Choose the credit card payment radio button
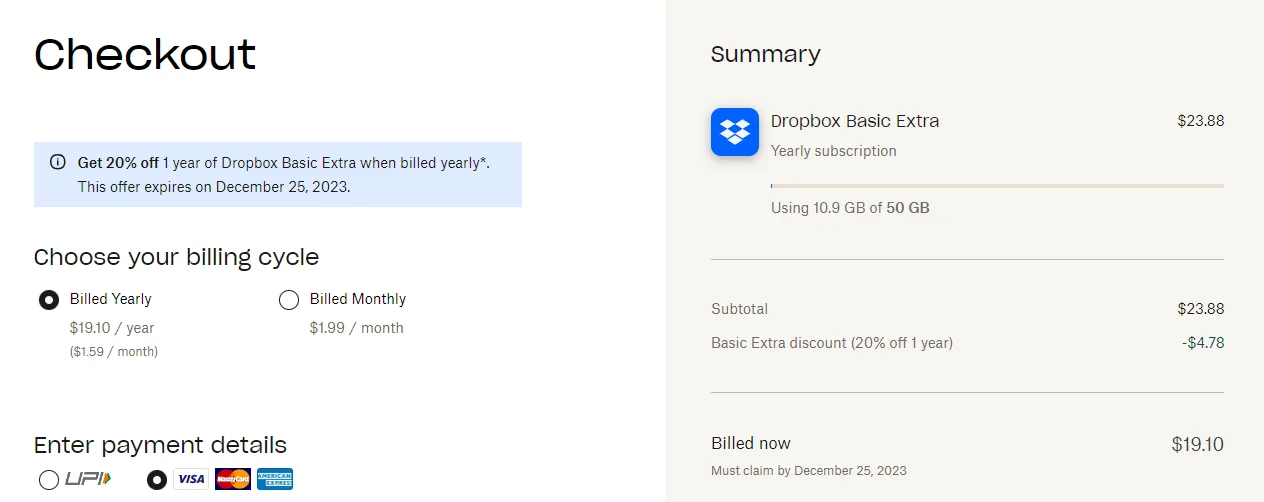 [x=156, y=480]
